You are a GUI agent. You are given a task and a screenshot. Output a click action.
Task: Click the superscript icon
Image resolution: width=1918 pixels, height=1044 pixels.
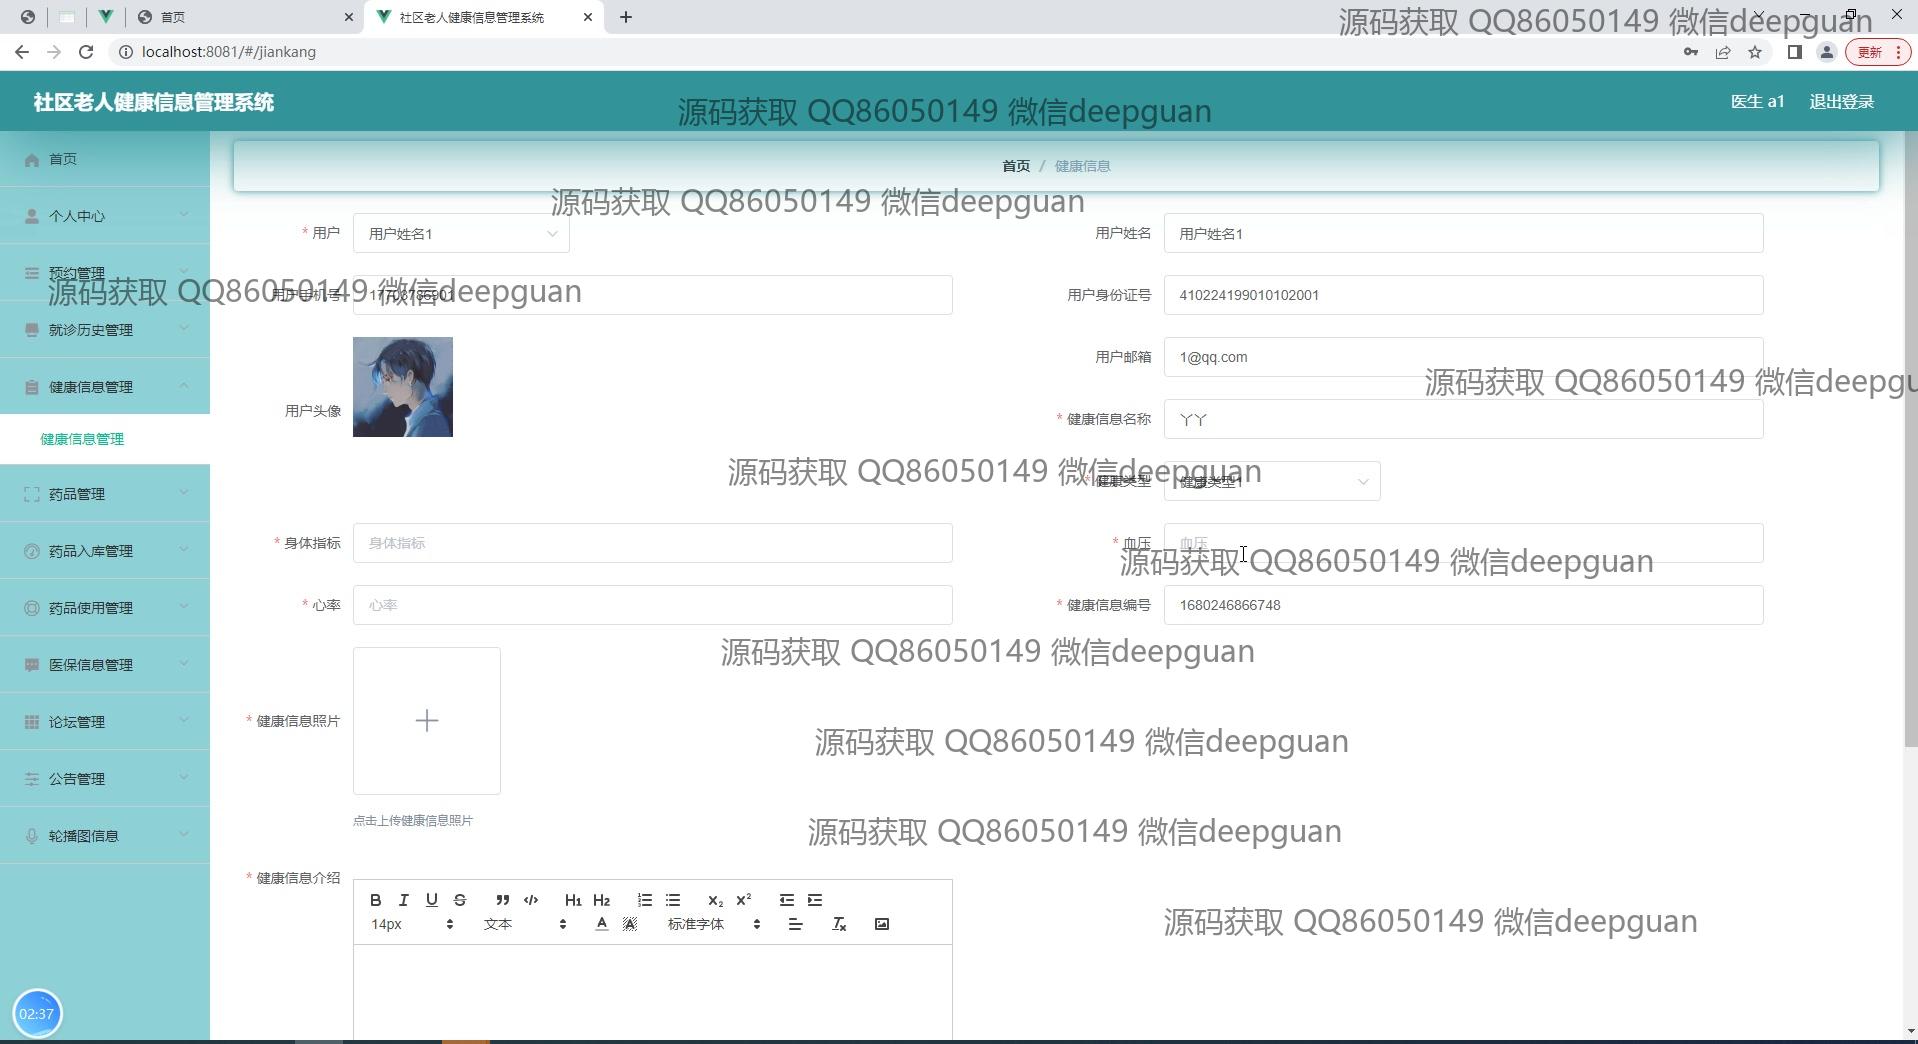[743, 900]
